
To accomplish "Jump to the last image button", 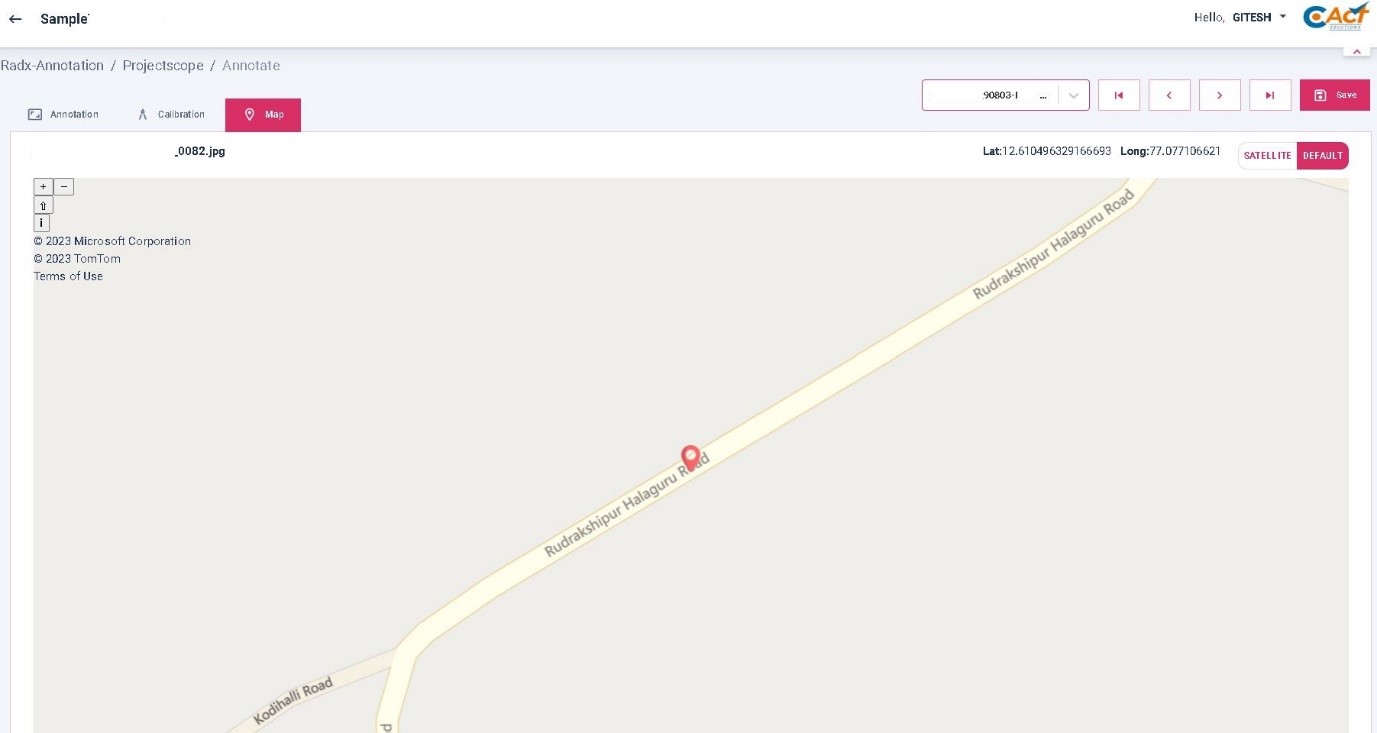I will pyautogui.click(x=1270, y=95).
